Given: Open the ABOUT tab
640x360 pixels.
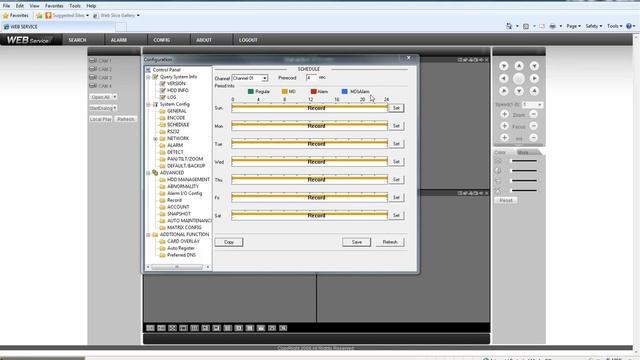Looking at the screenshot, I should point(204,40).
